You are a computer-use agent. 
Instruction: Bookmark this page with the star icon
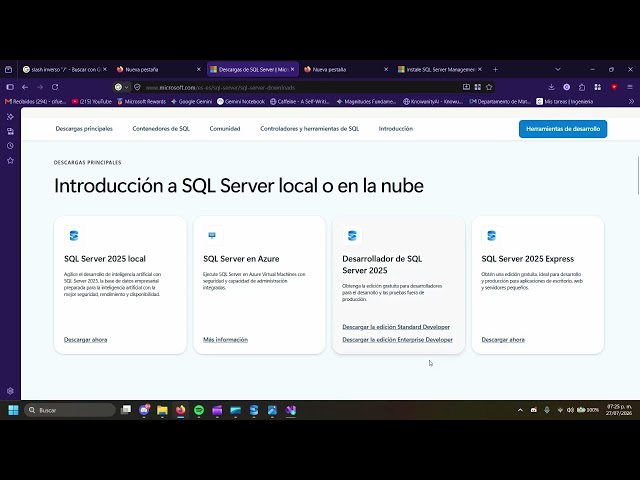tap(489, 87)
